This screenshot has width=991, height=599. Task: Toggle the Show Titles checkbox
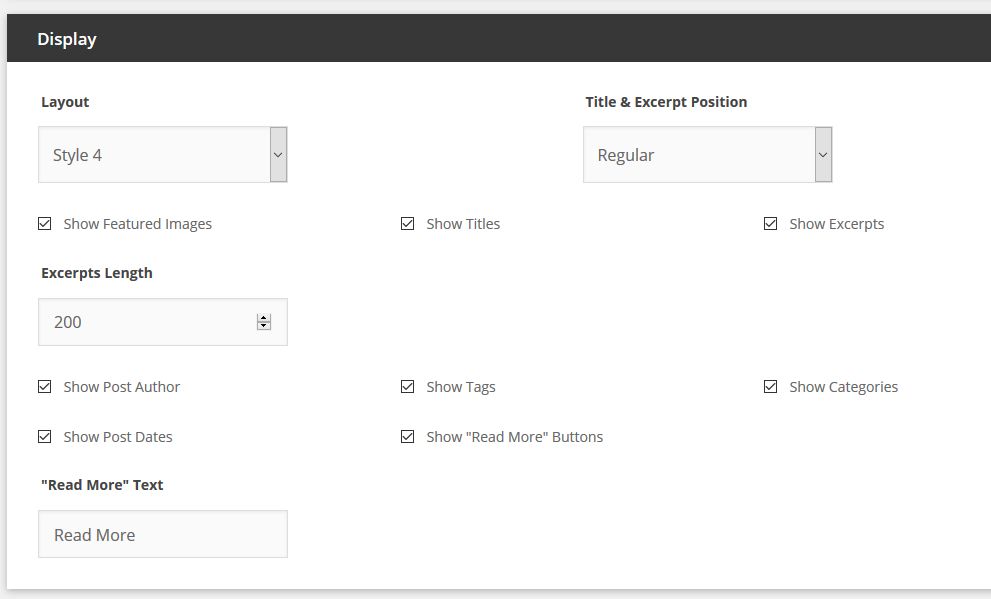click(x=408, y=224)
